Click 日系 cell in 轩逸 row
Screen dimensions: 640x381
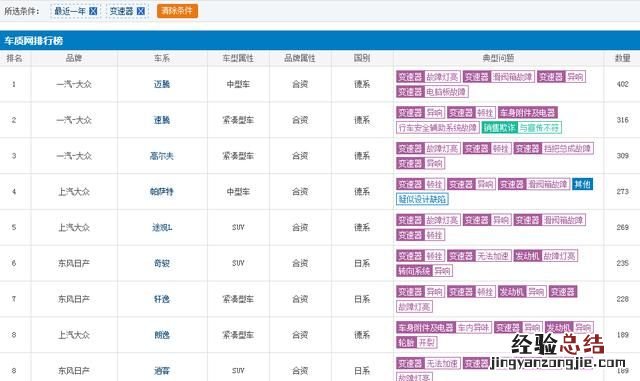point(362,299)
